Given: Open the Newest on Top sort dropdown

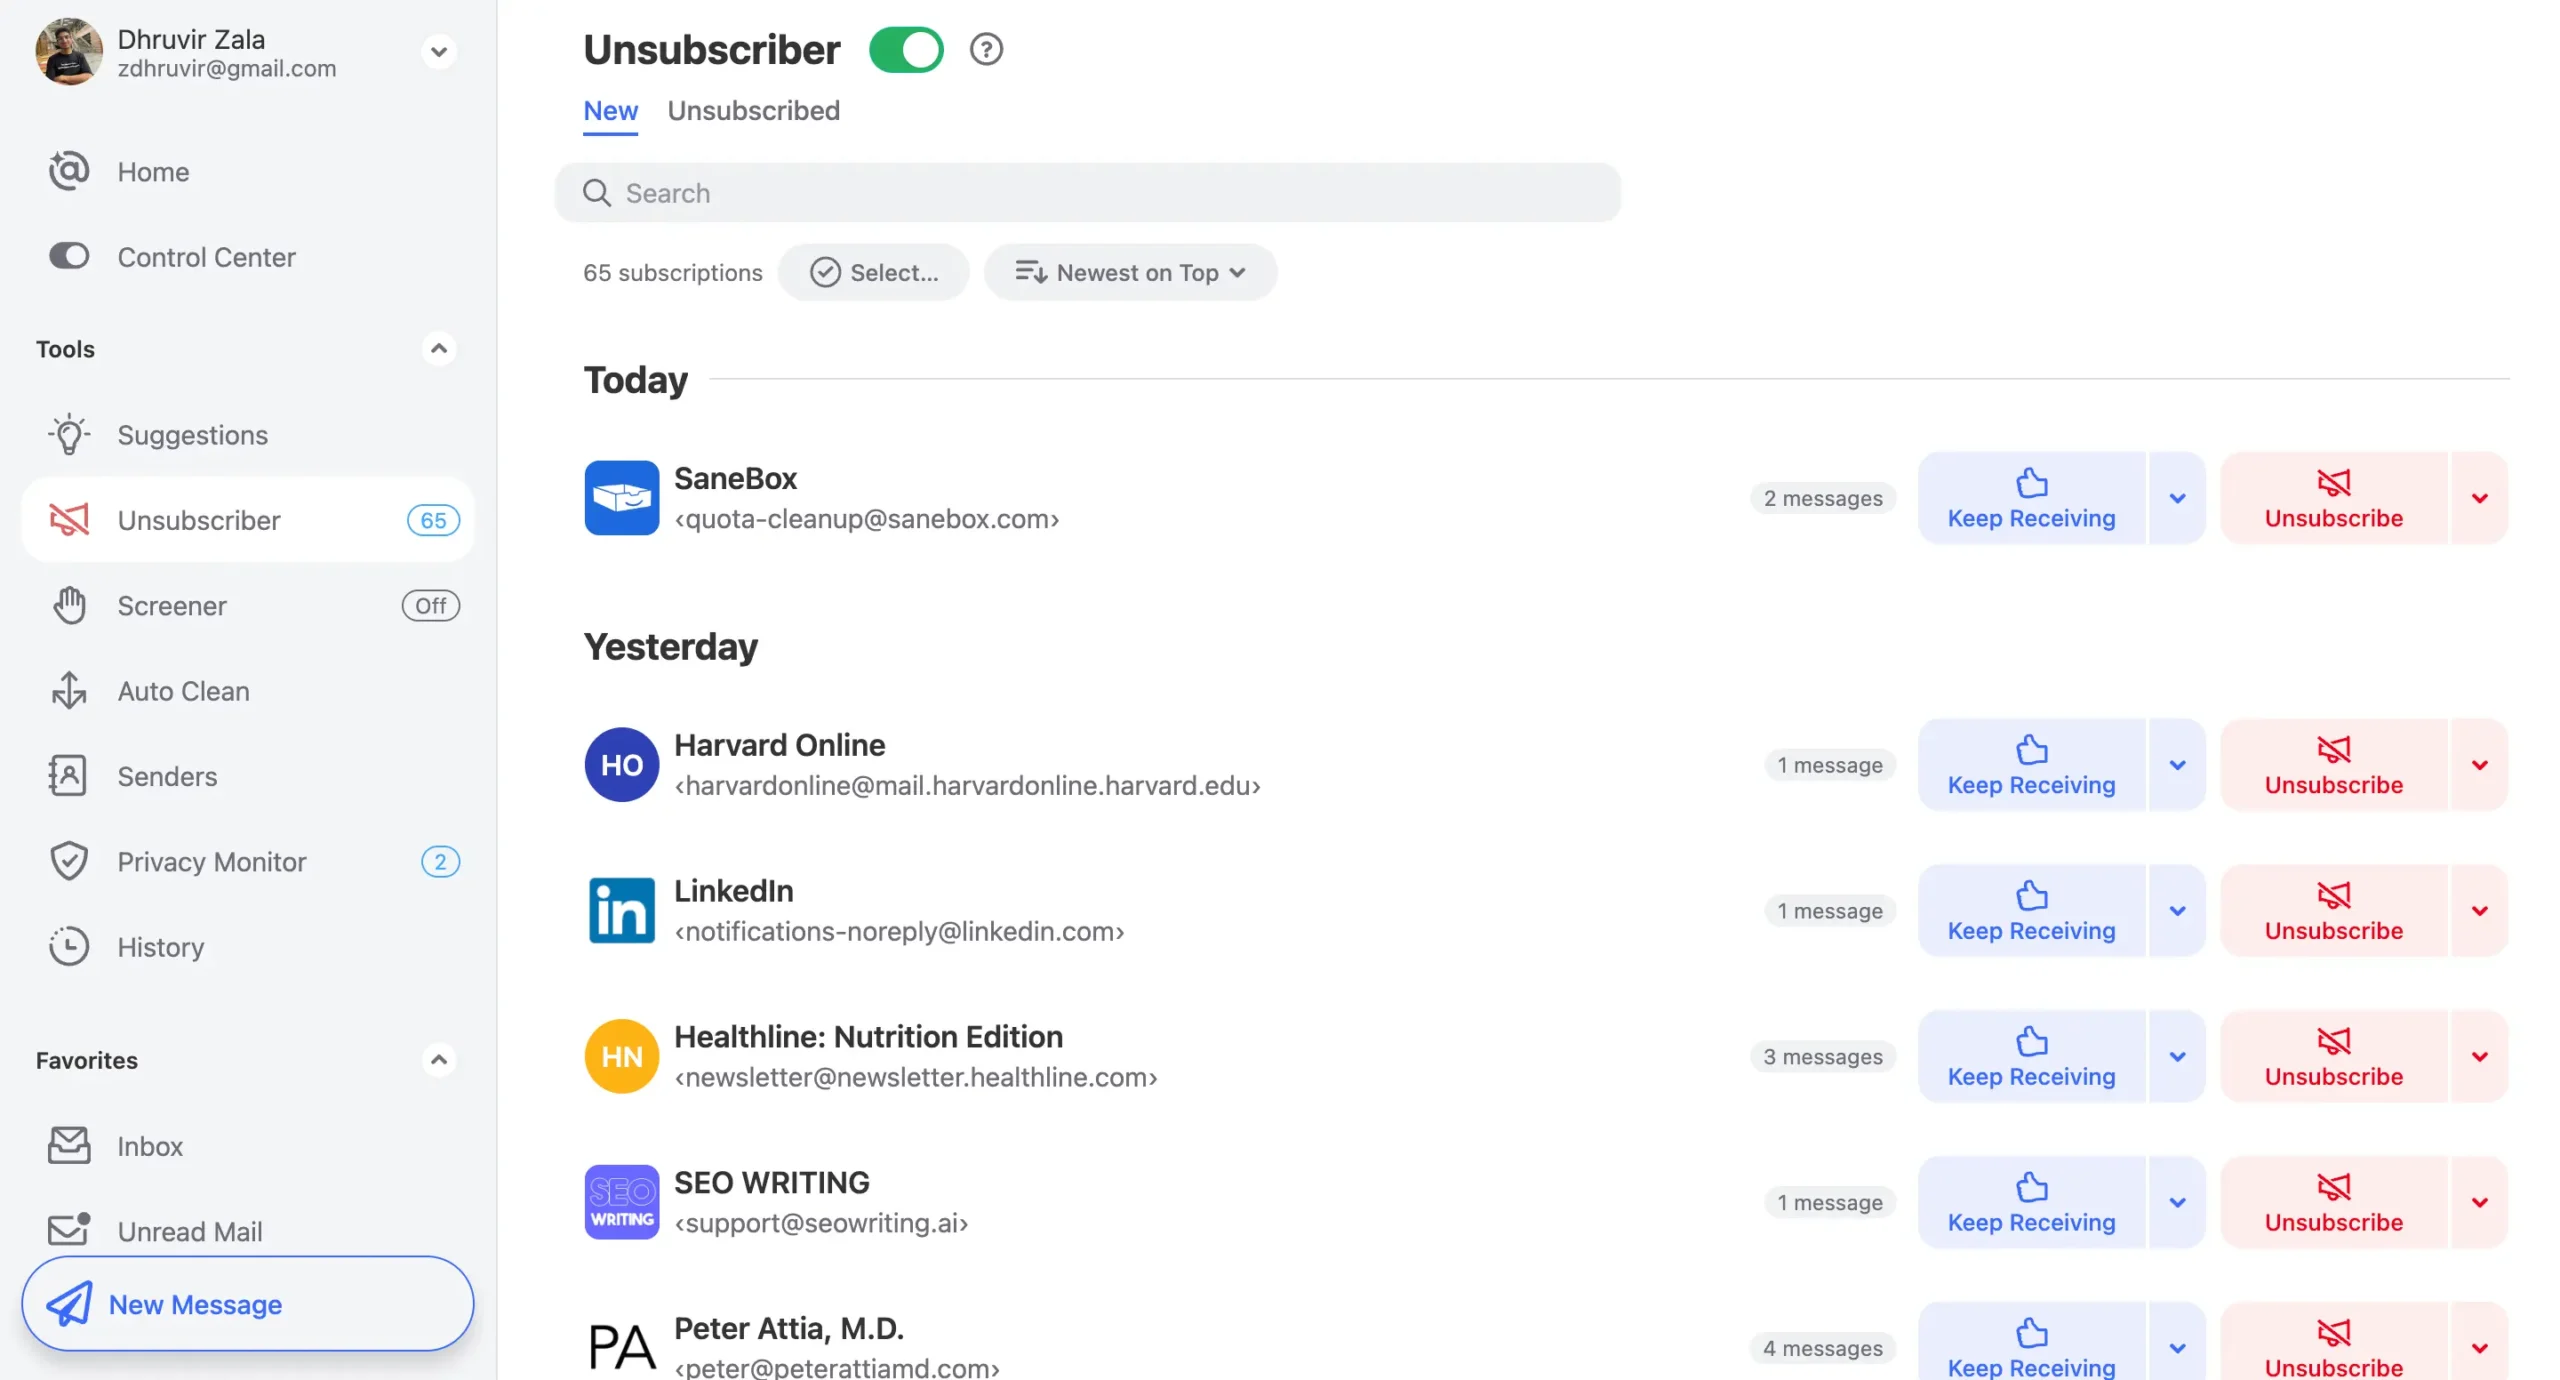Looking at the screenshot, I should (1130, 272).
